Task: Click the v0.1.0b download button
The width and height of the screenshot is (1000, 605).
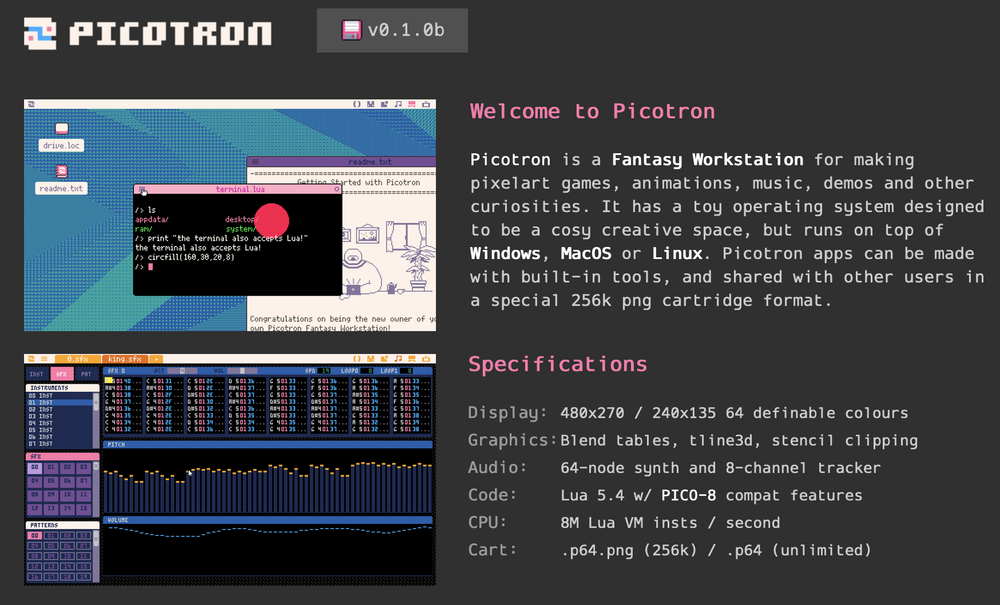Action: (x=392, y=30)
